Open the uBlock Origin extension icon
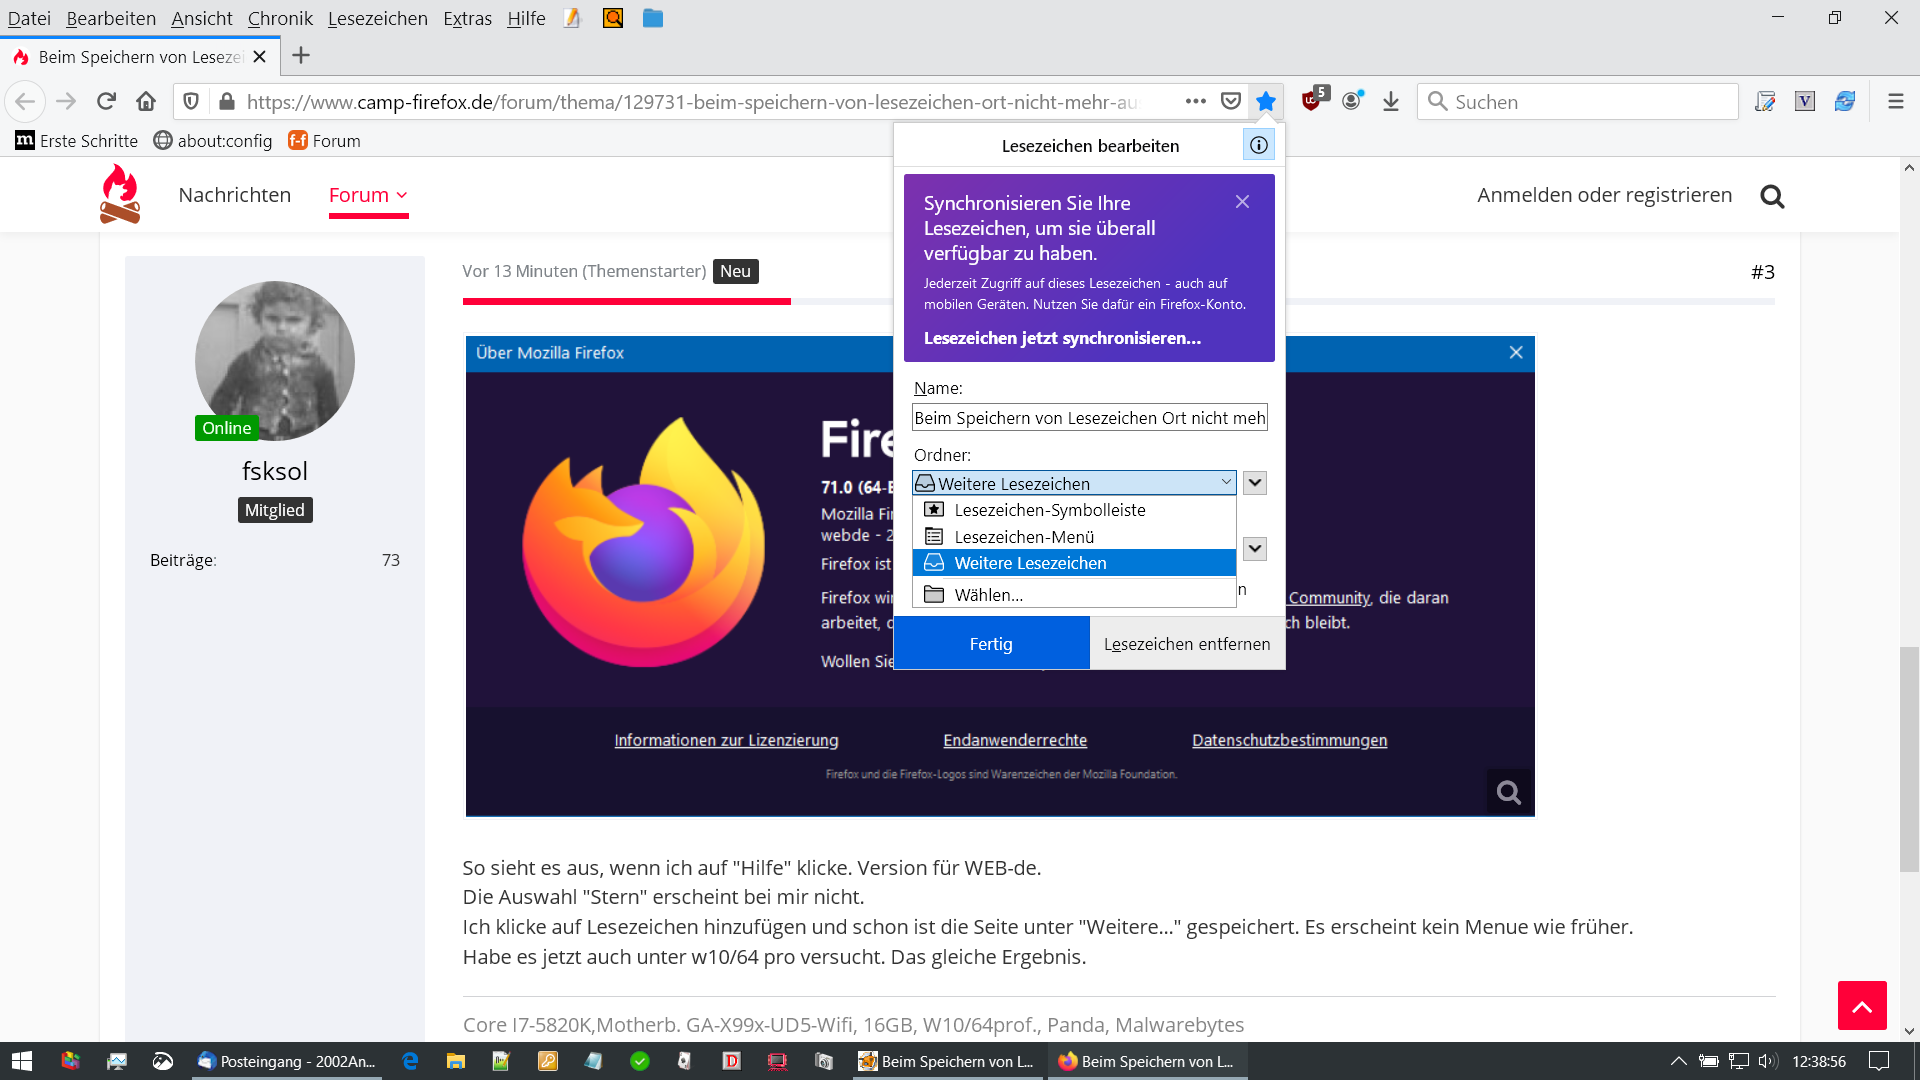 tap(1312, 100)
